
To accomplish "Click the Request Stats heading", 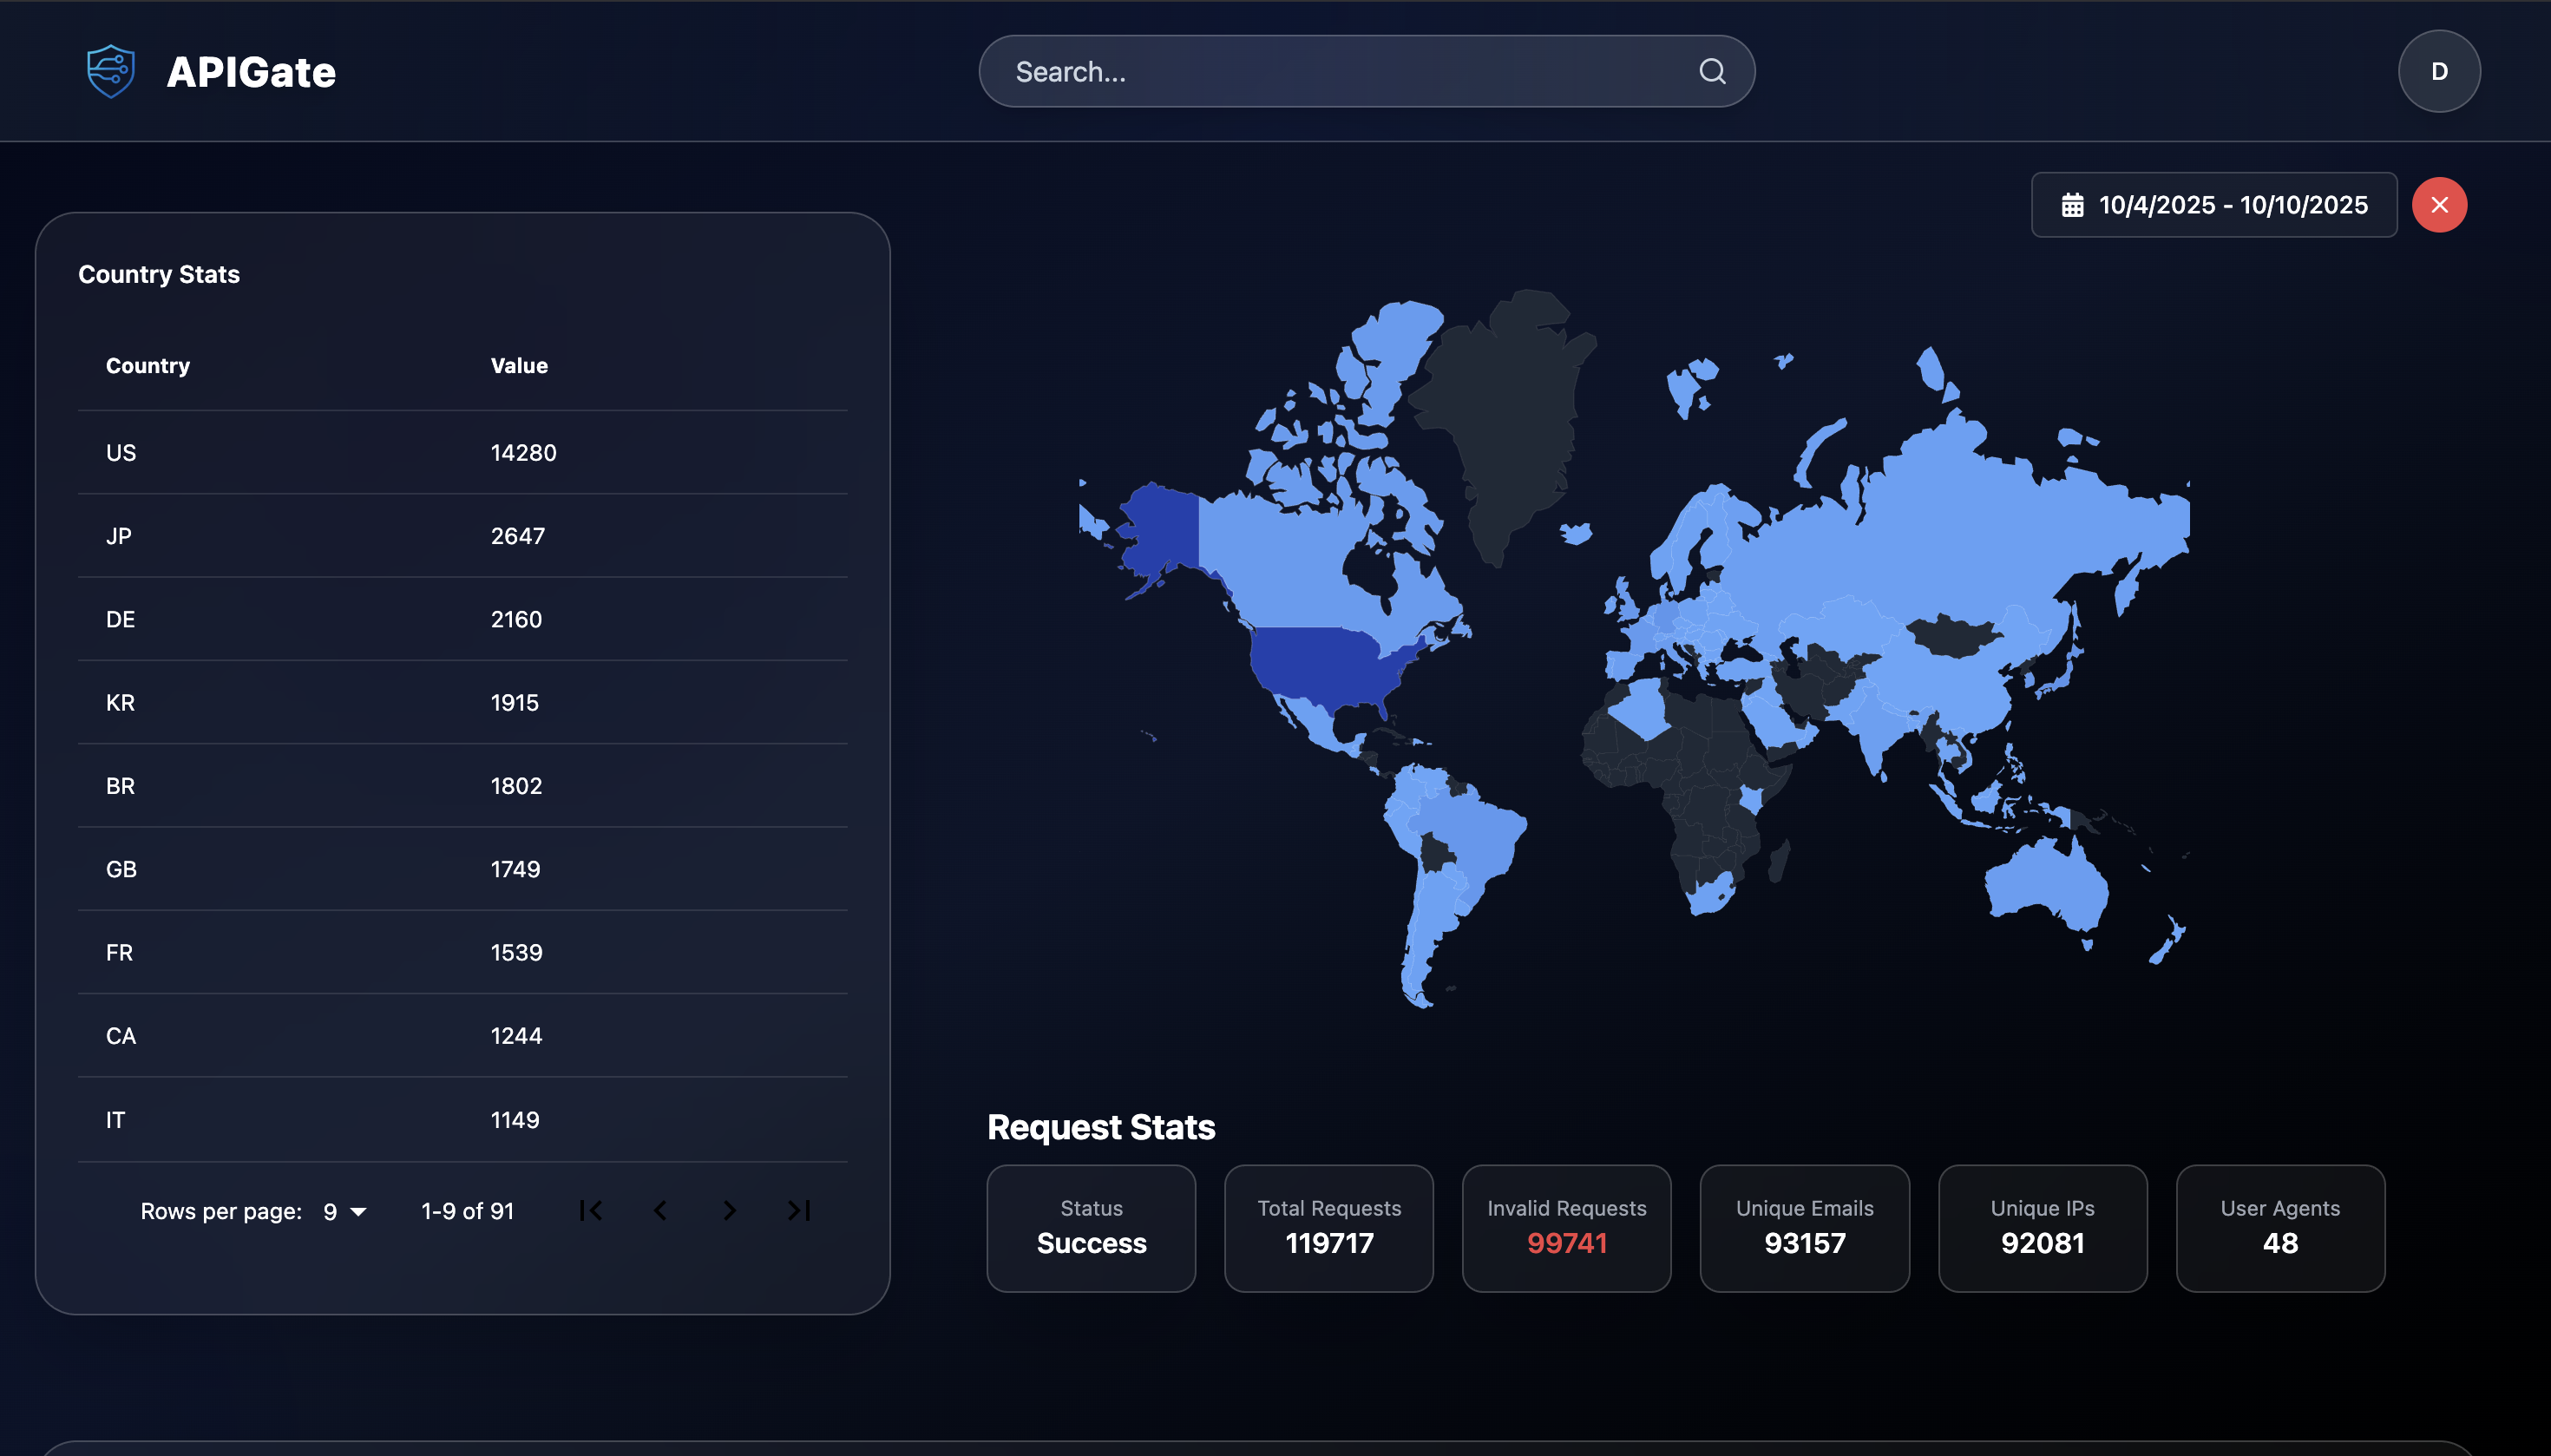I will point(1101,1127).
